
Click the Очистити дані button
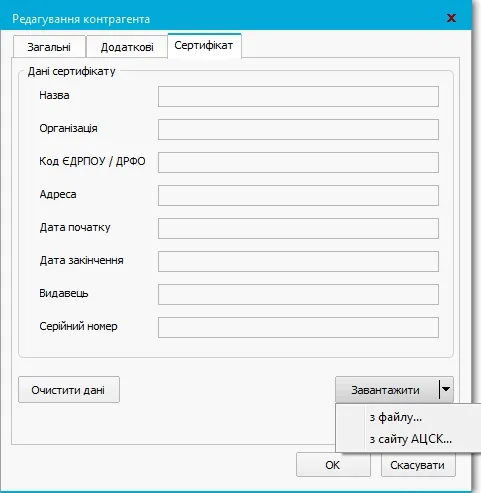pos(69,390)
